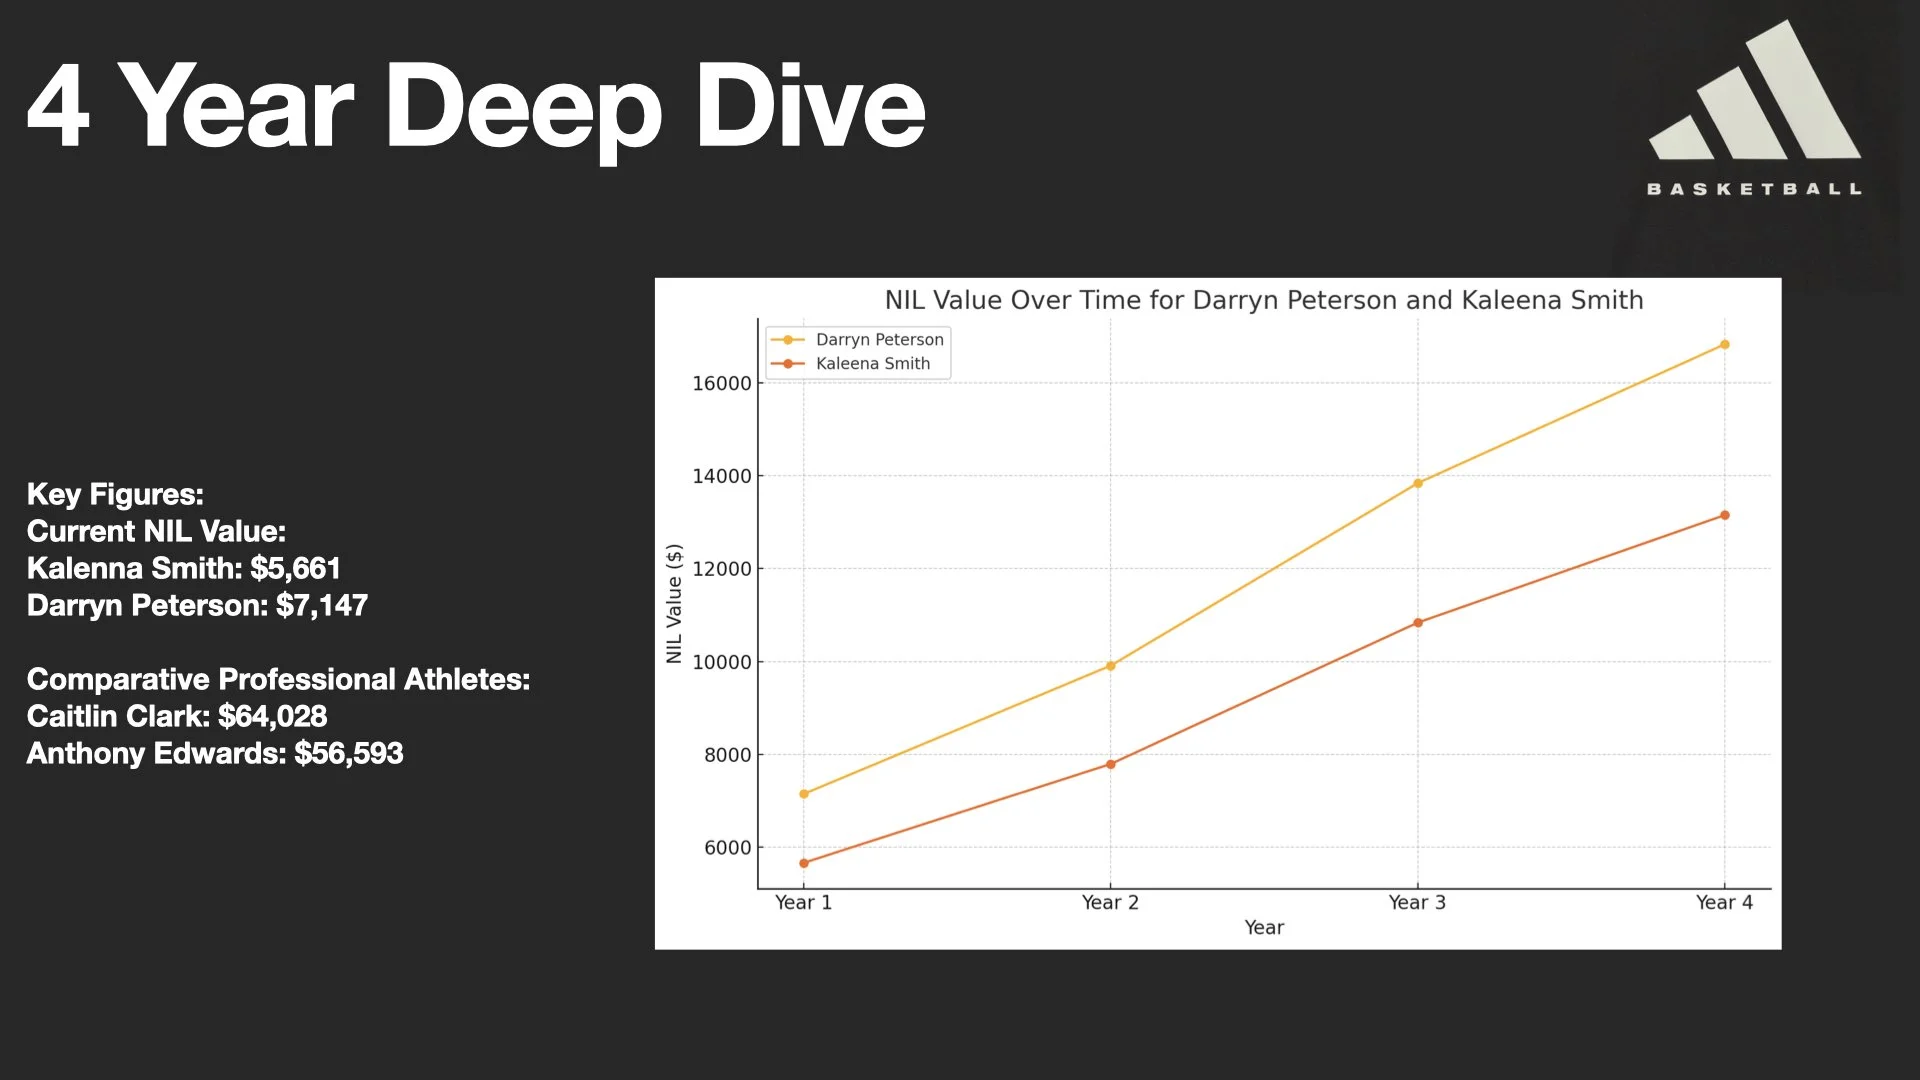Click the '4 Year Deep Dive' title

pos(476,106)
